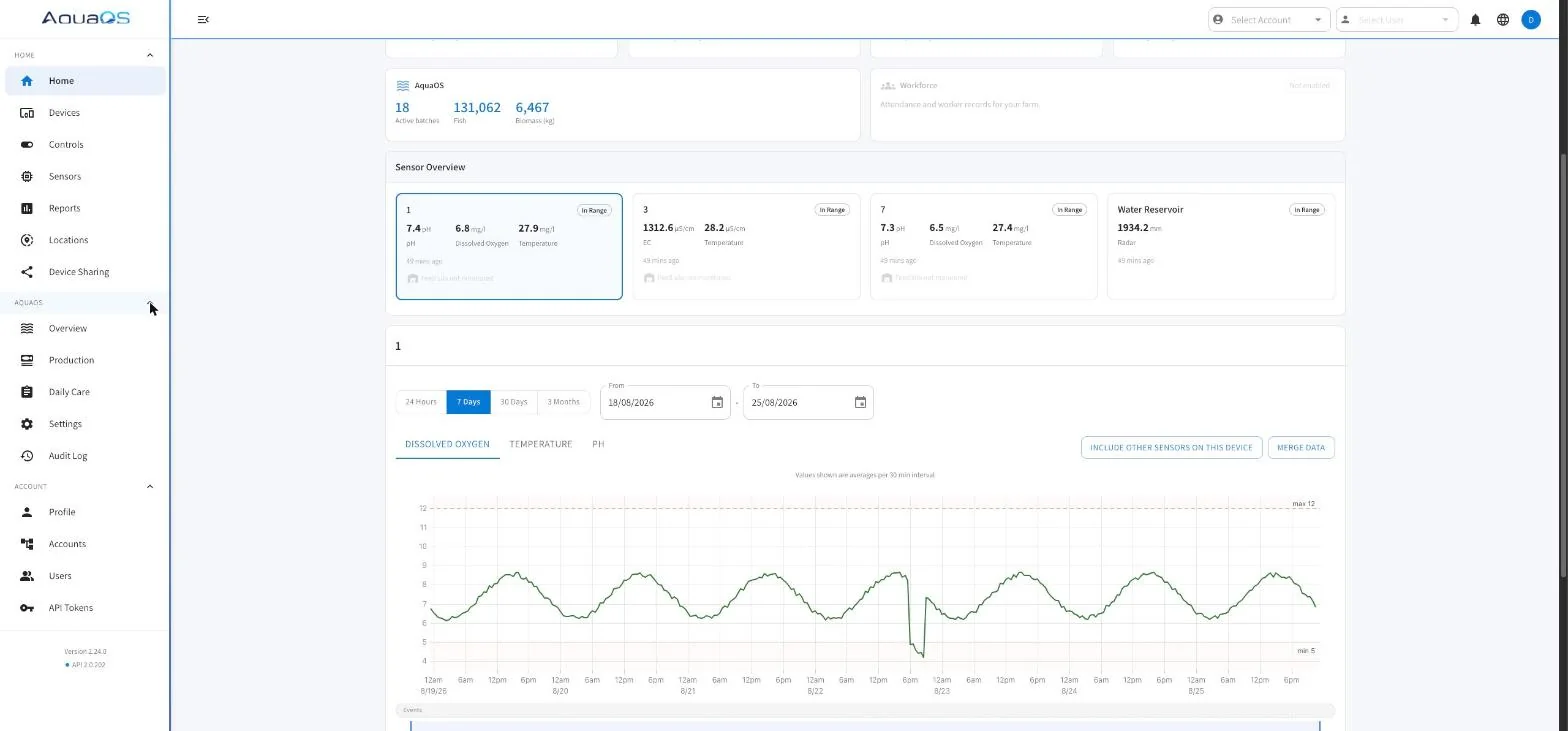Open the user avatar menu

1531,20
